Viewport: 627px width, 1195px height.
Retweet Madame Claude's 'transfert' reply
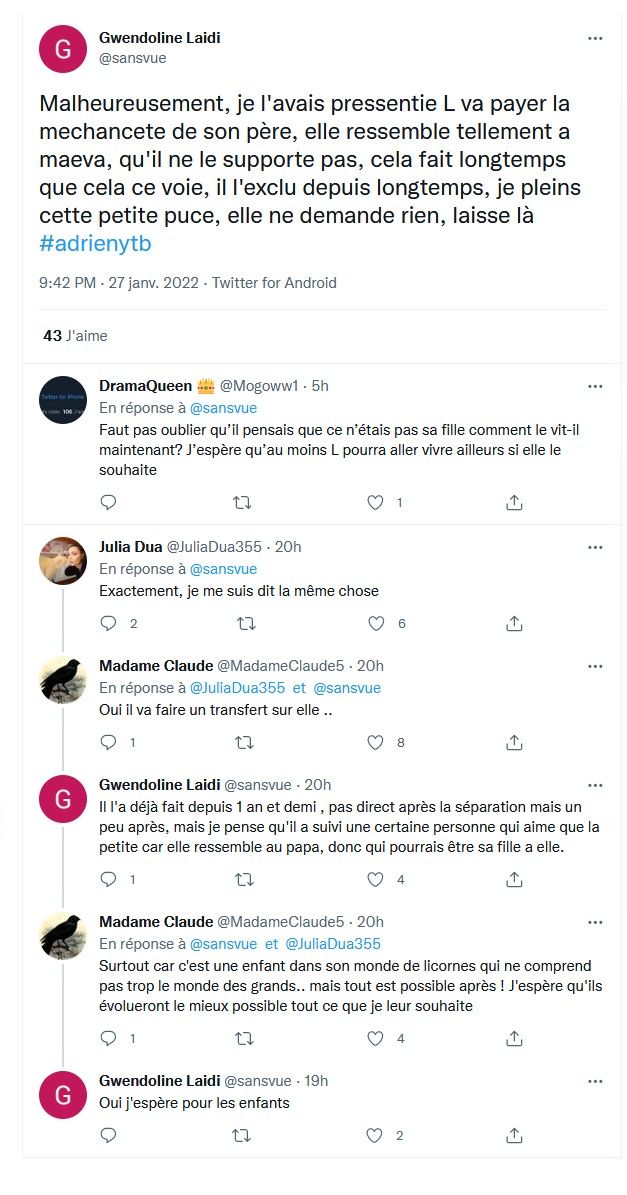[244, 742]
